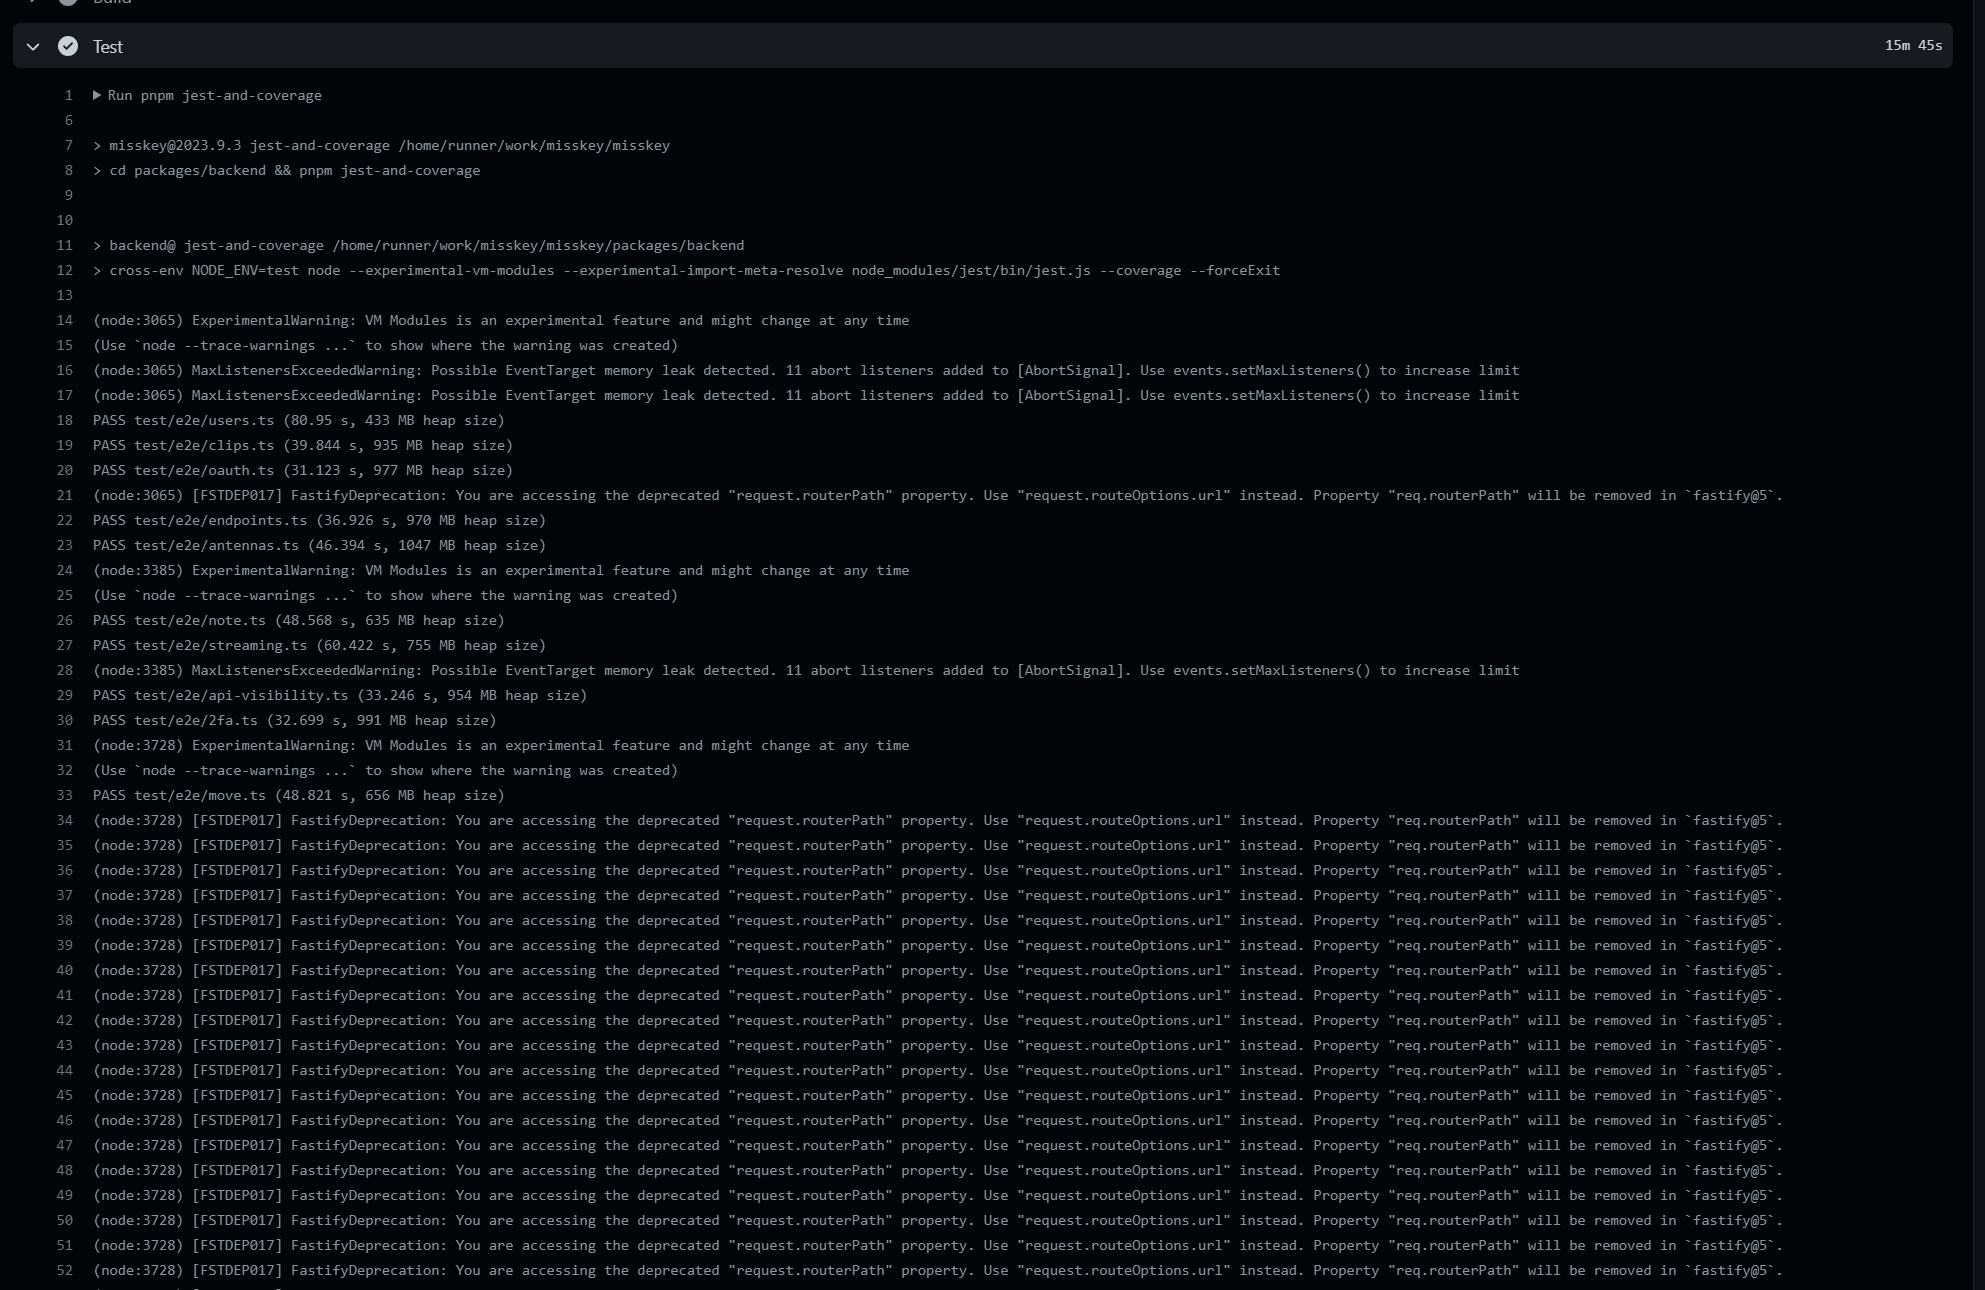
Task: Select the cross-env command line 12
Action: click(x=685, y=270)
